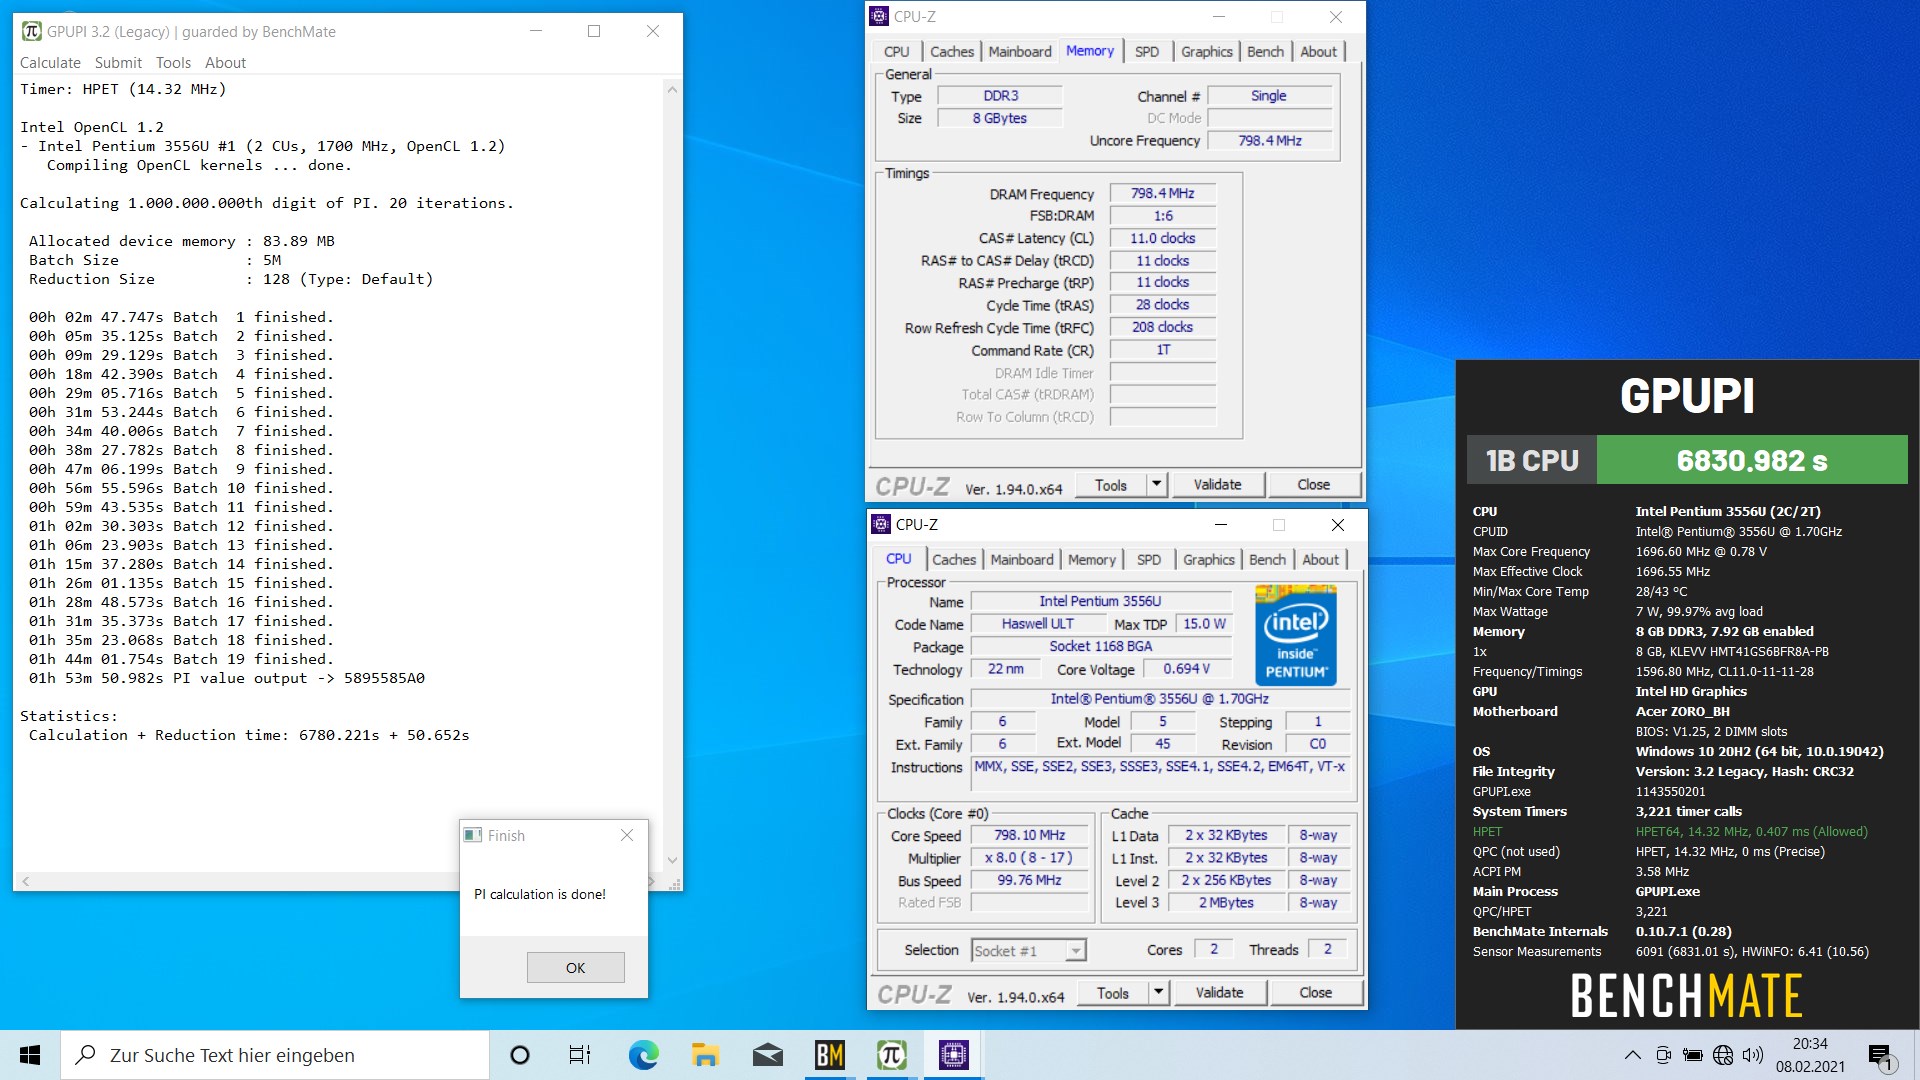Open notification center icon
Screen dimensions: 1920x1080
[x=1880, y=1055]
